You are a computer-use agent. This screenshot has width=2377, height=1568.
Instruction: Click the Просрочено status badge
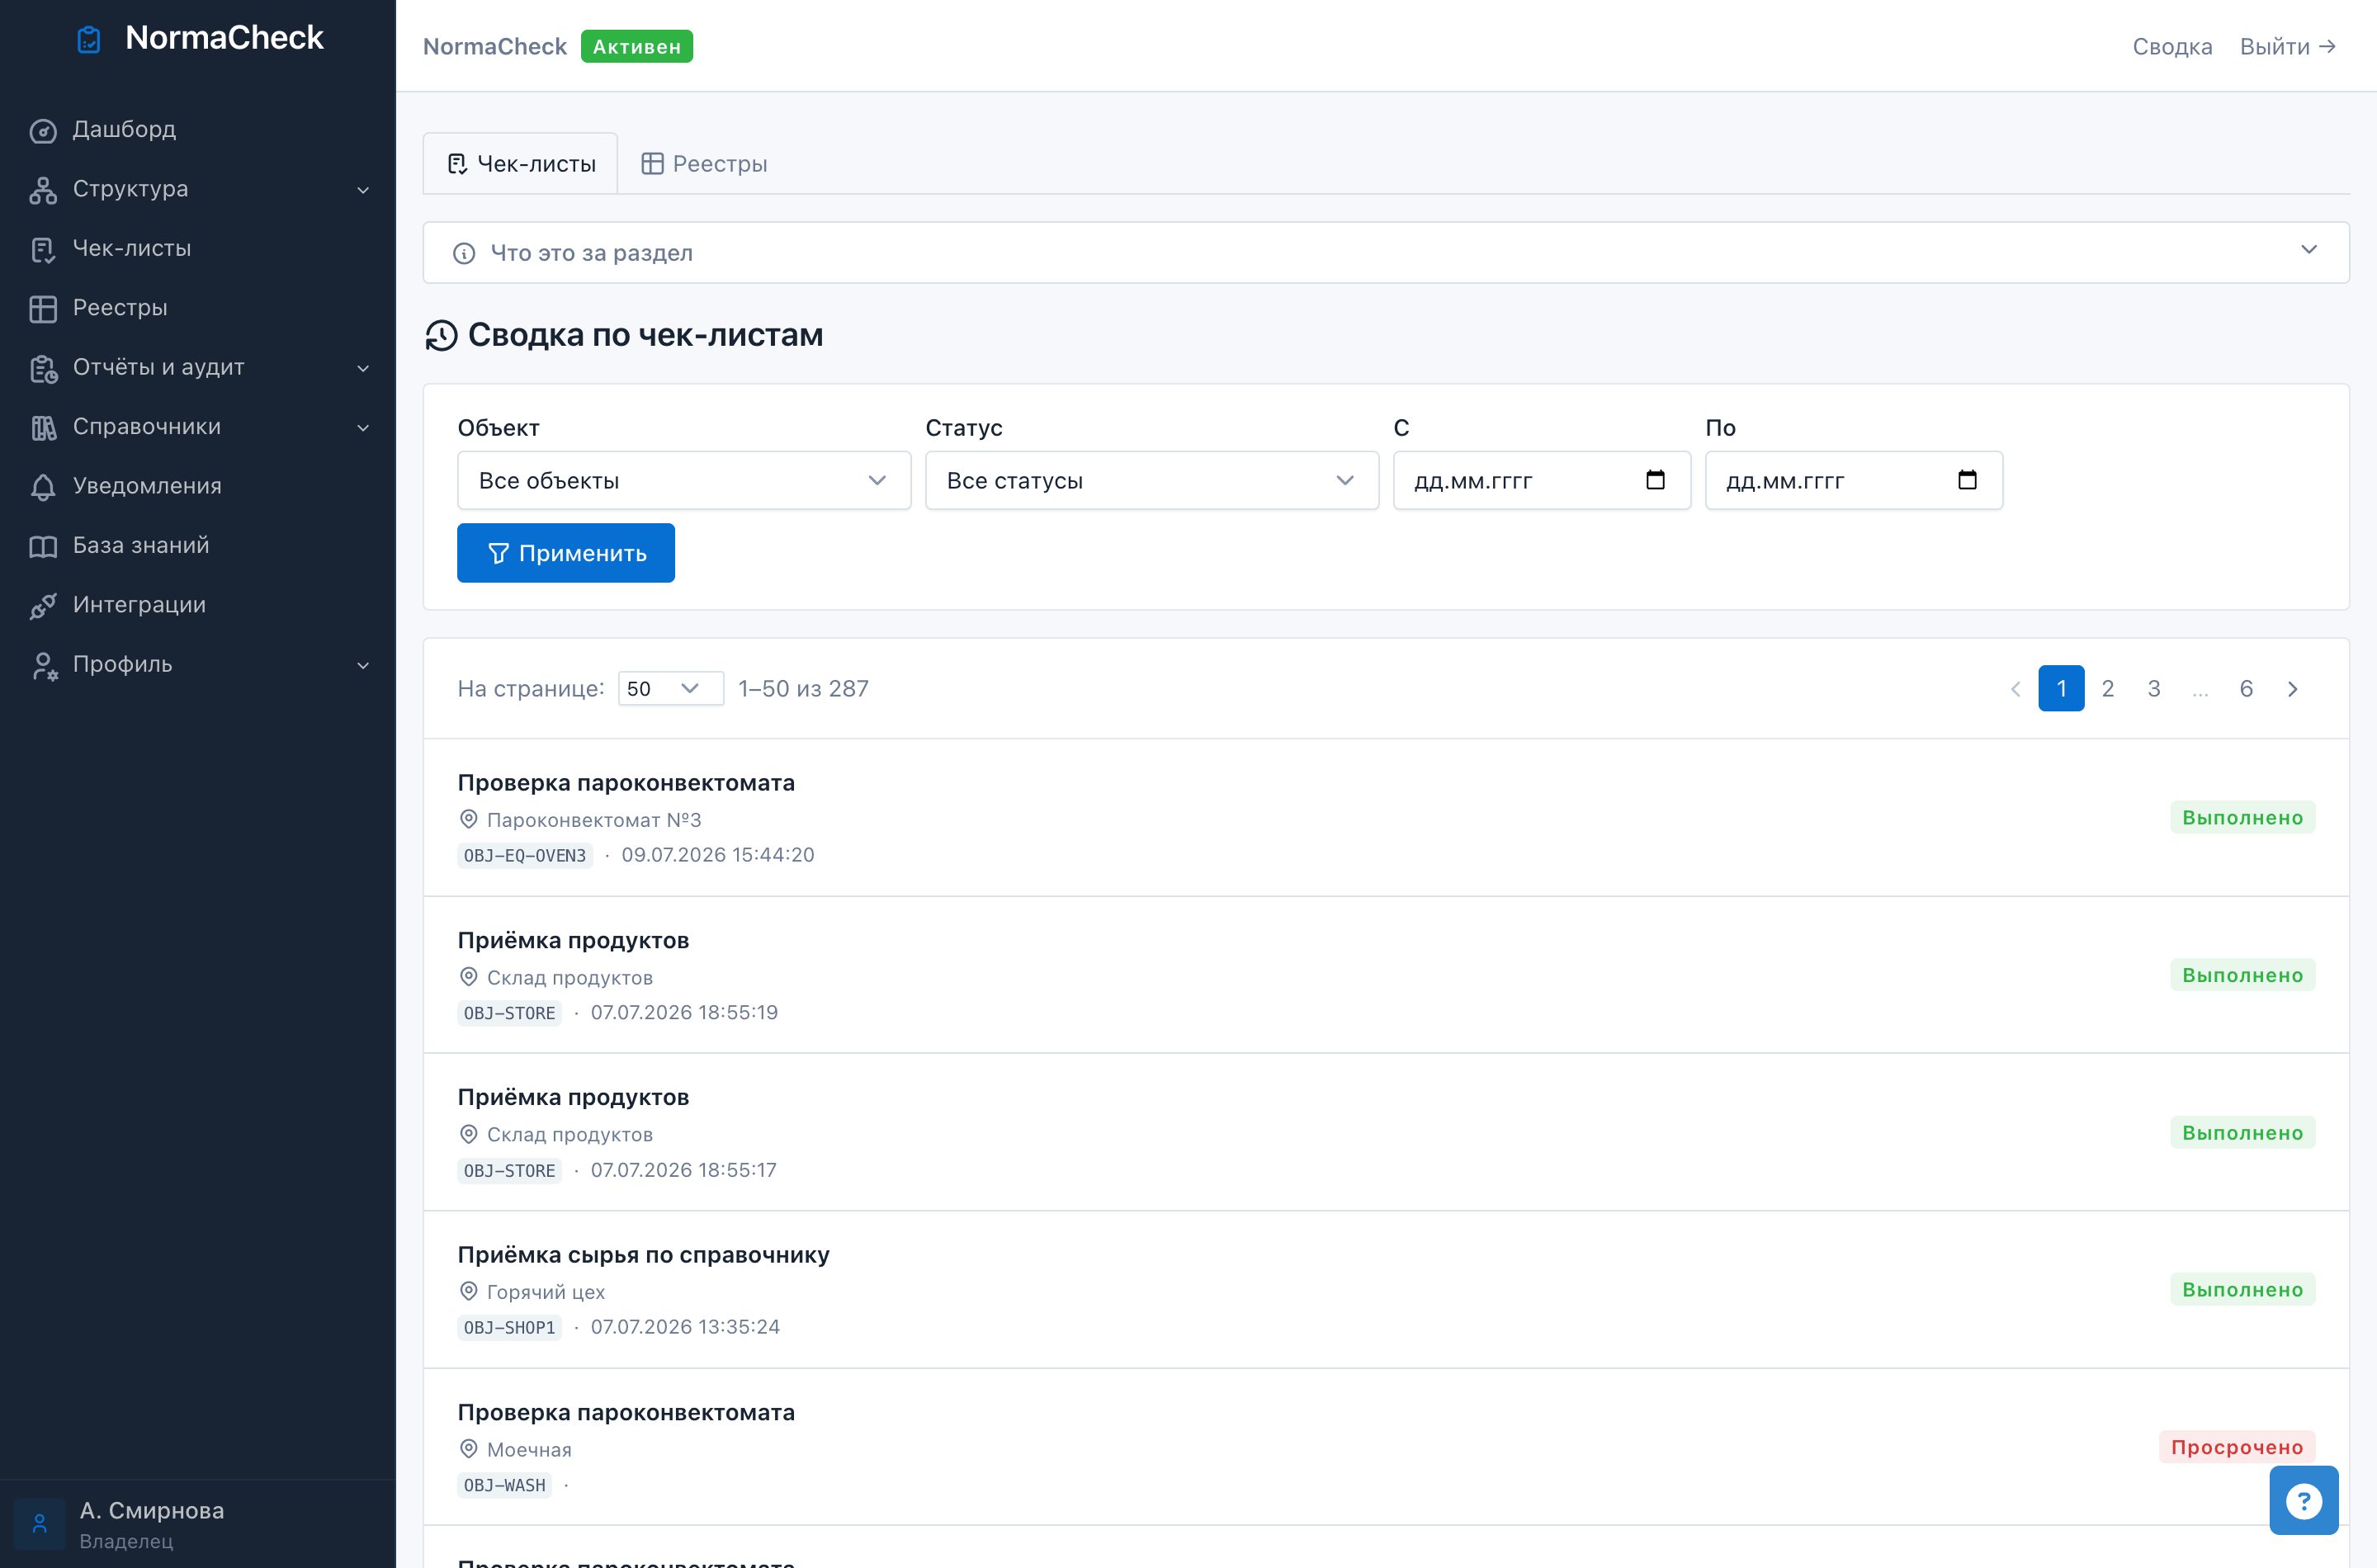[2236, 1447]
